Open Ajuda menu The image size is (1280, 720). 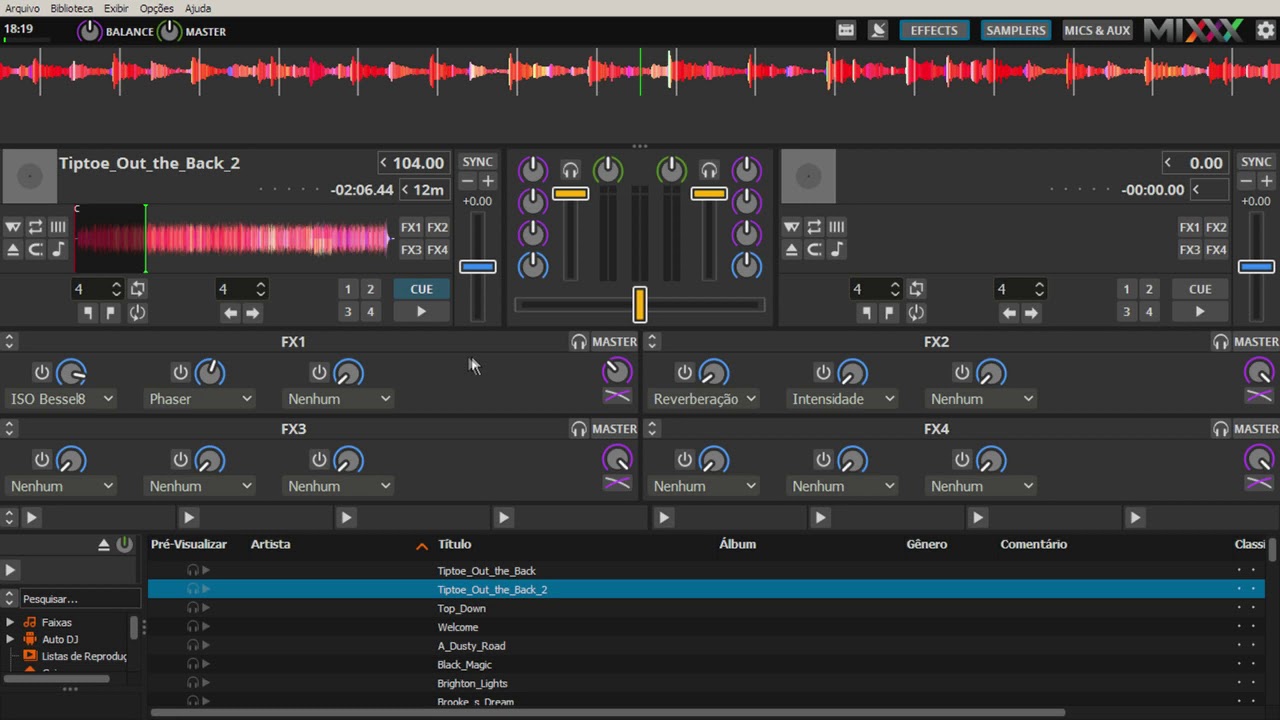pyautogui.click(x=198, y=8)
